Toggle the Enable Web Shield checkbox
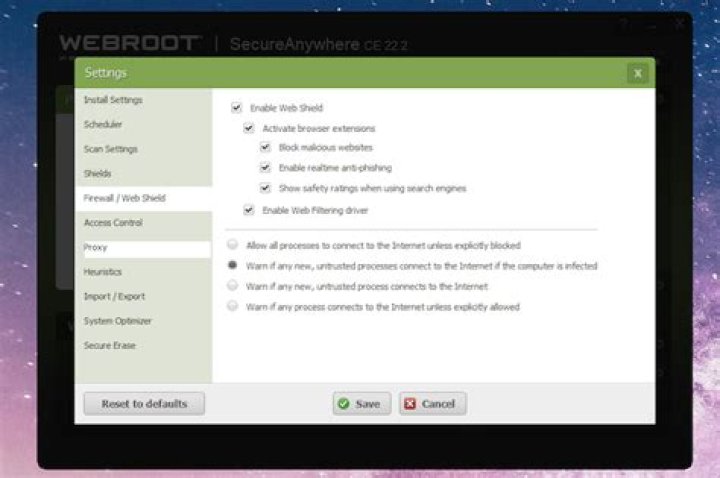 coord(236,108)
